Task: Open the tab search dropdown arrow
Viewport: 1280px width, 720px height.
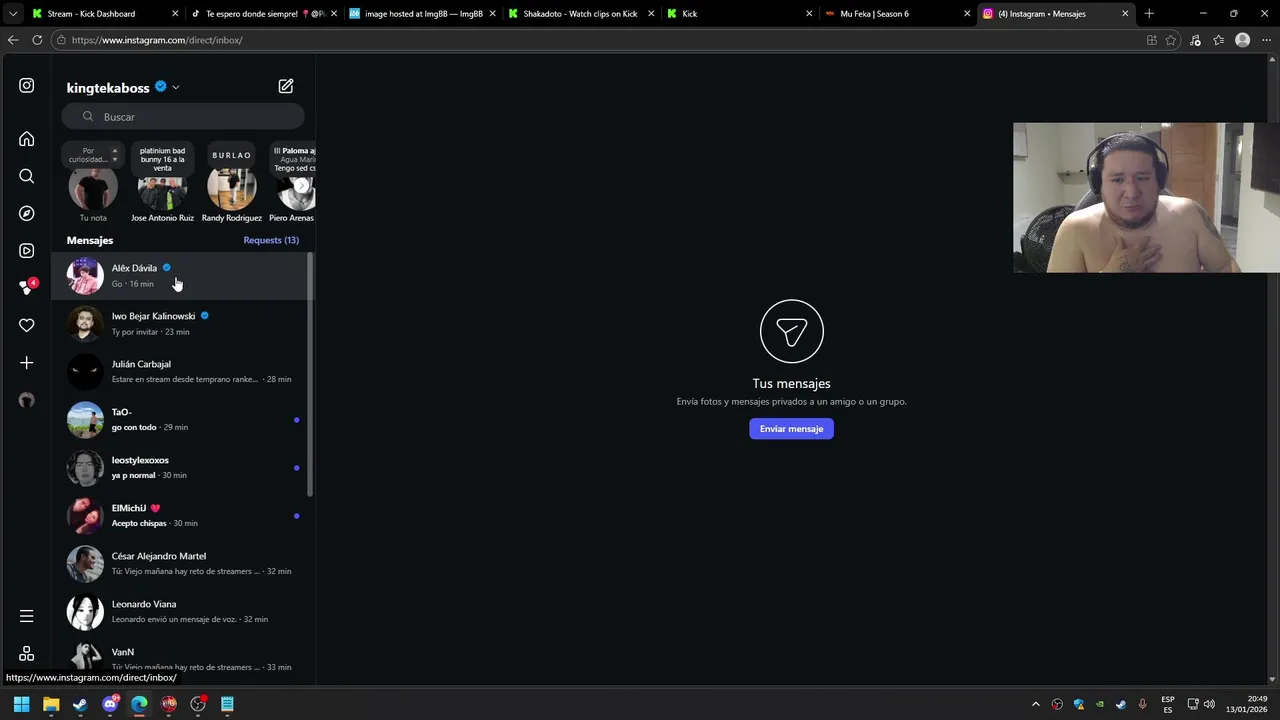Action: coord(12,14)
